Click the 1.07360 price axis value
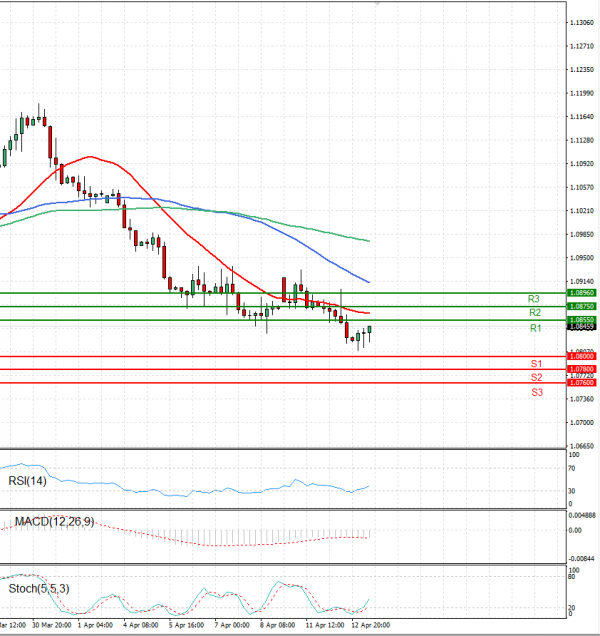Image resolution: width=600 pixels, height=636 pixels. (582, 399)
